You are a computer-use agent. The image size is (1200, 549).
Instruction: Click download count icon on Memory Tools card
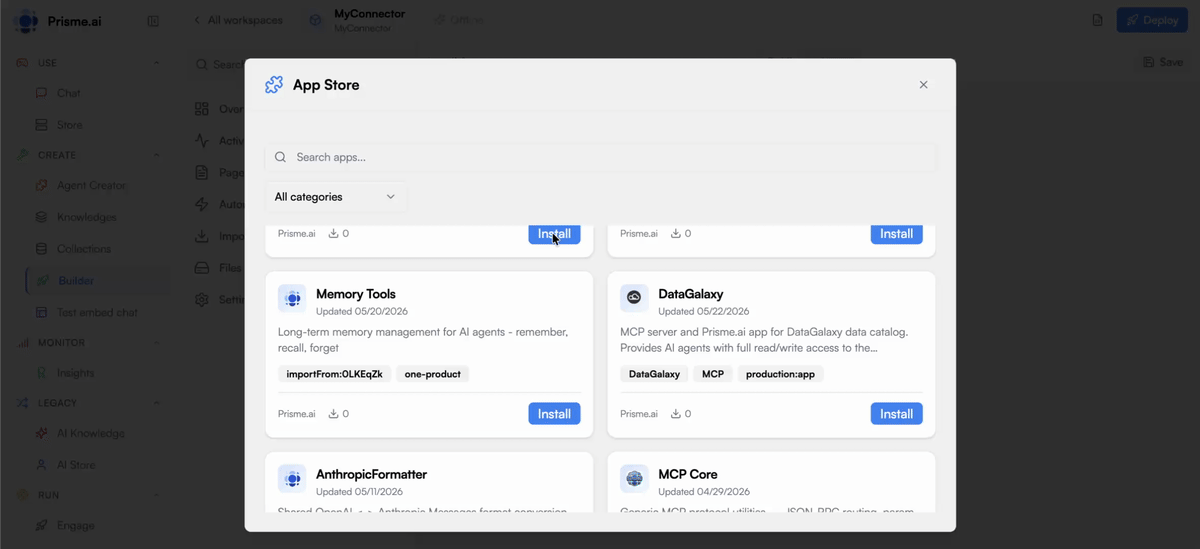click(x=334, y=413)
